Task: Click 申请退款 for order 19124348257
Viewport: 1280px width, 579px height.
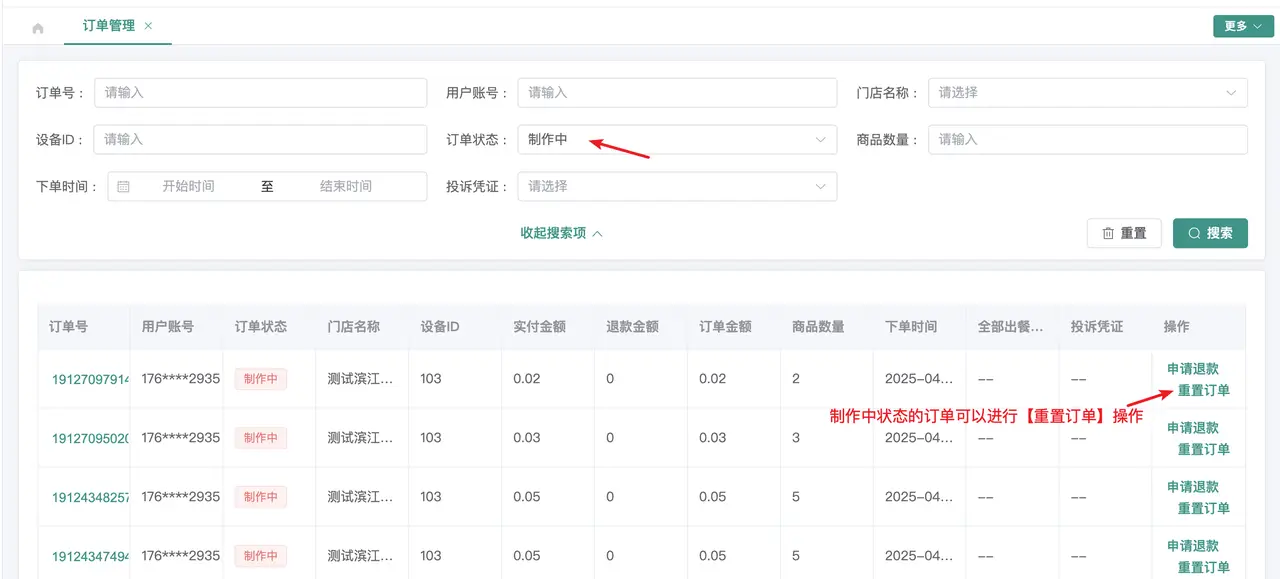Action: [1193, 487]
